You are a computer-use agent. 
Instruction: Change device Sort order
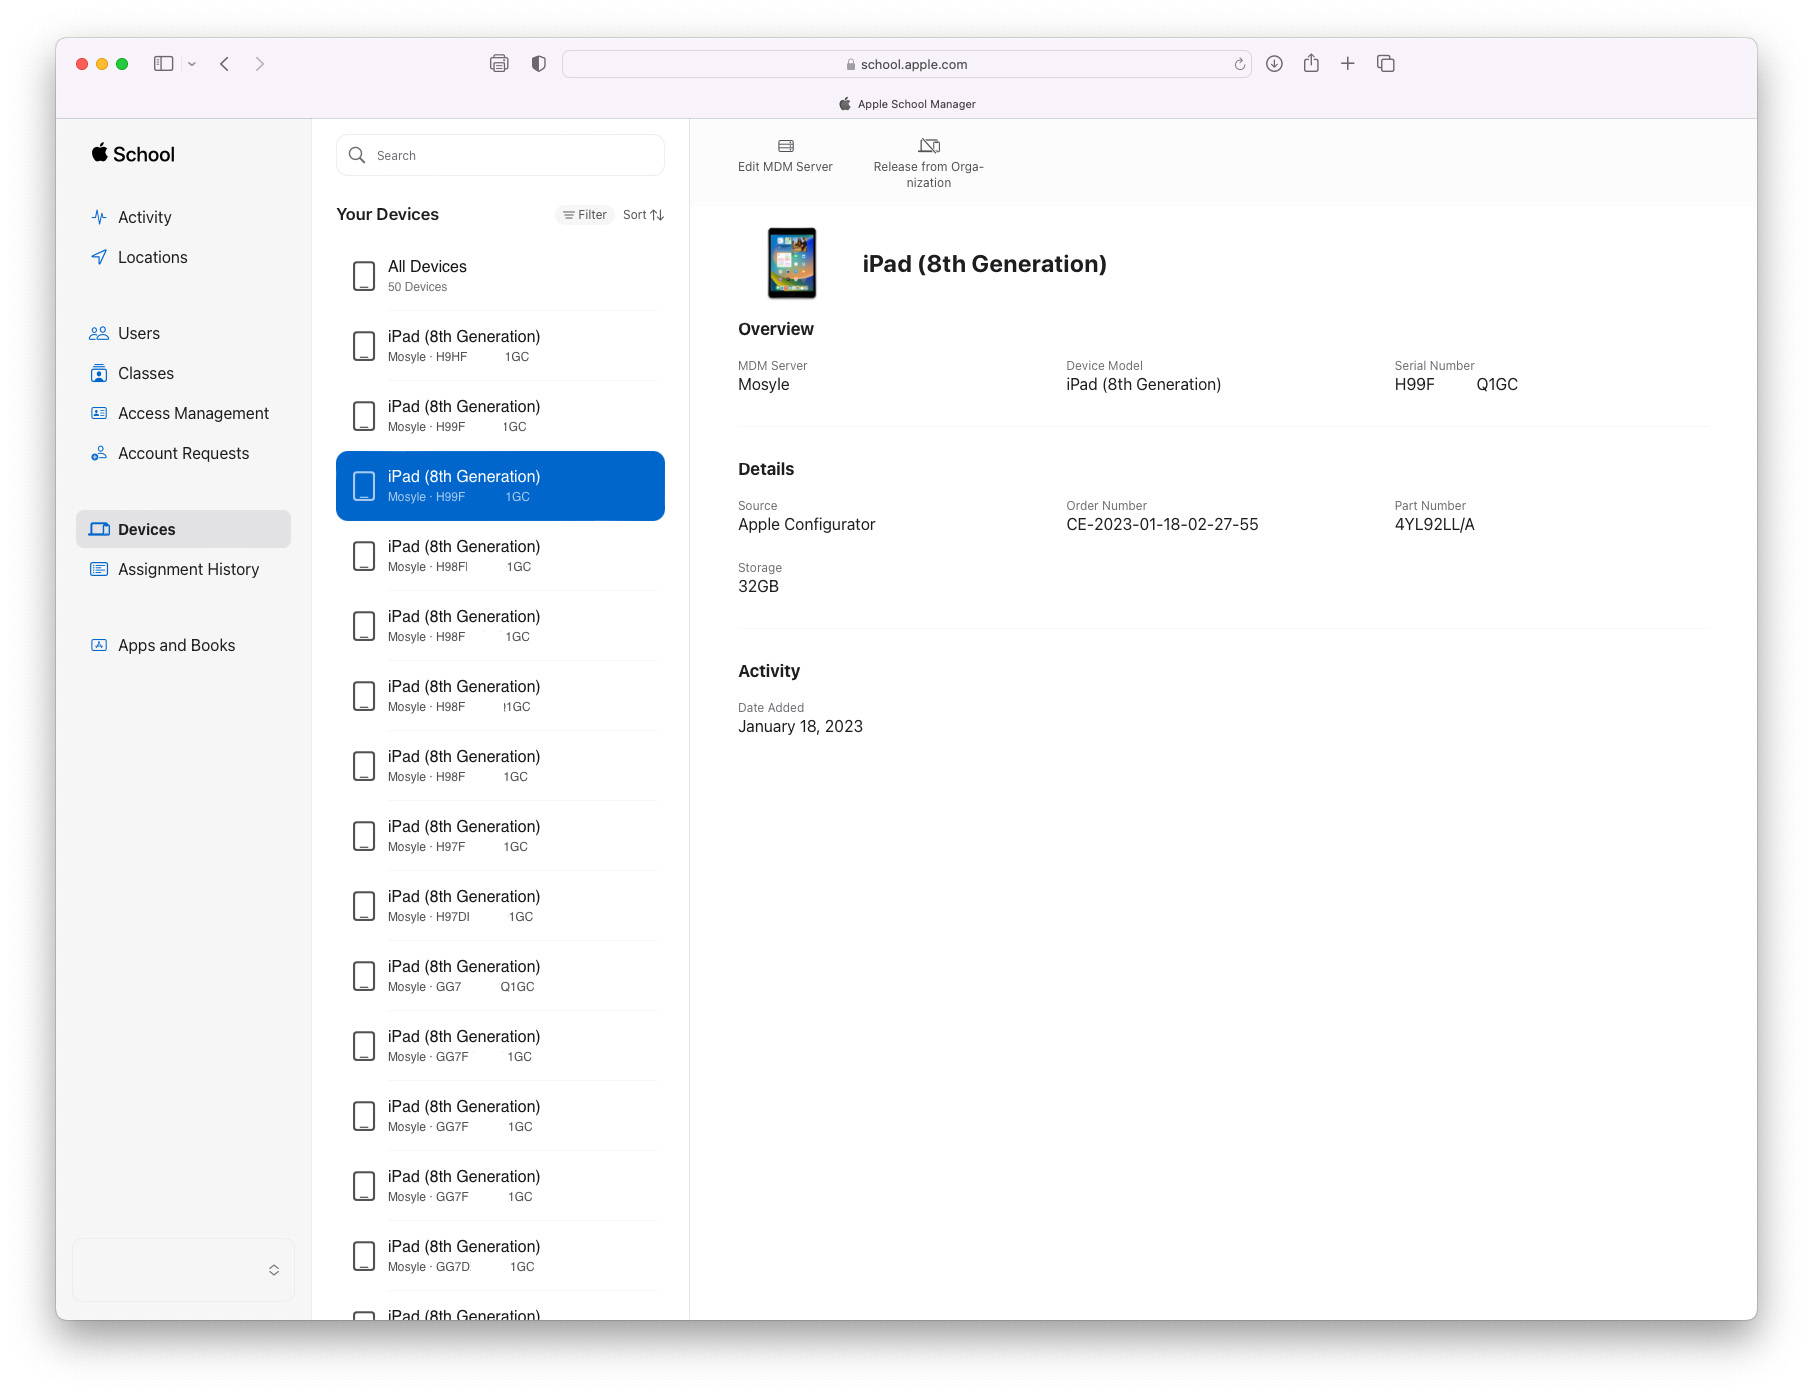[x=643, y=215]
